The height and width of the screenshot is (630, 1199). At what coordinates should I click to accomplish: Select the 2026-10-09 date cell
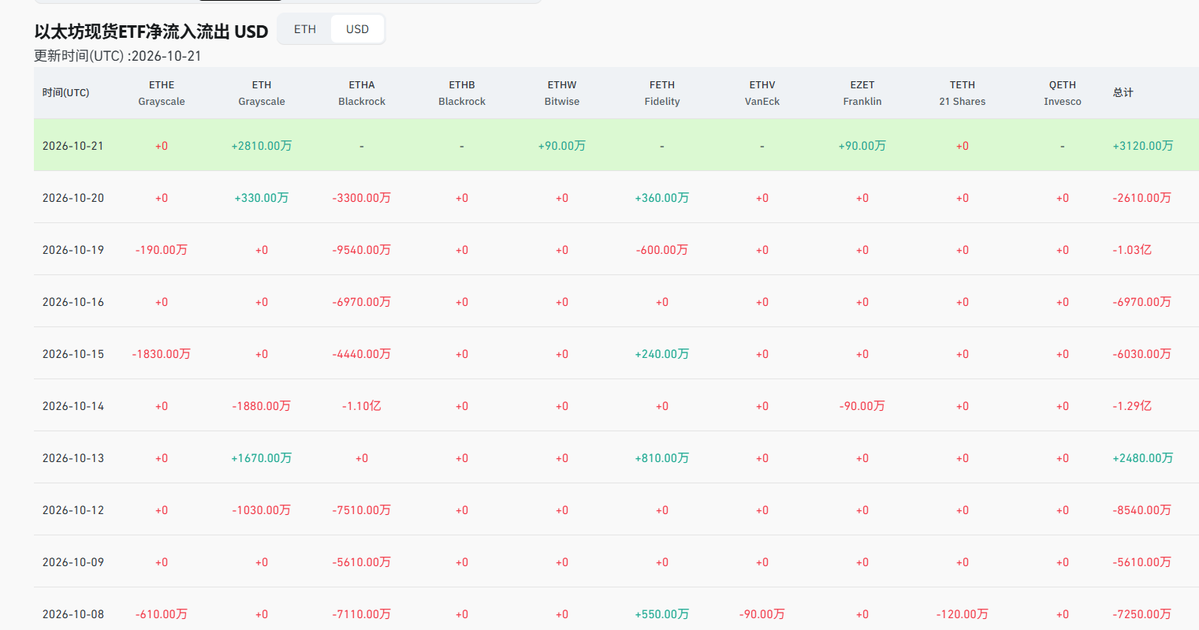(x=73, y=562)
